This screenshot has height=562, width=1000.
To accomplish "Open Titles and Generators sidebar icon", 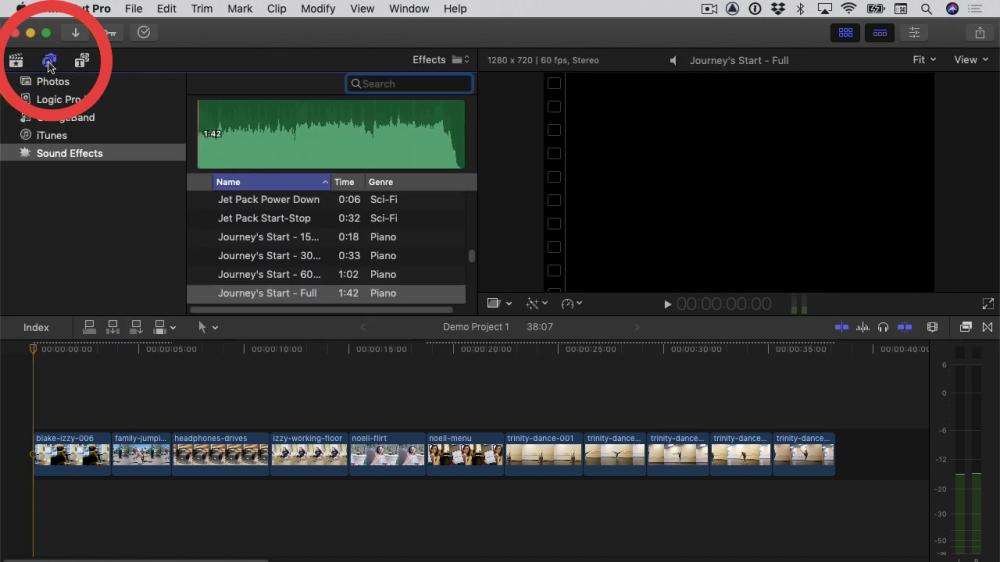I will 82,61.
